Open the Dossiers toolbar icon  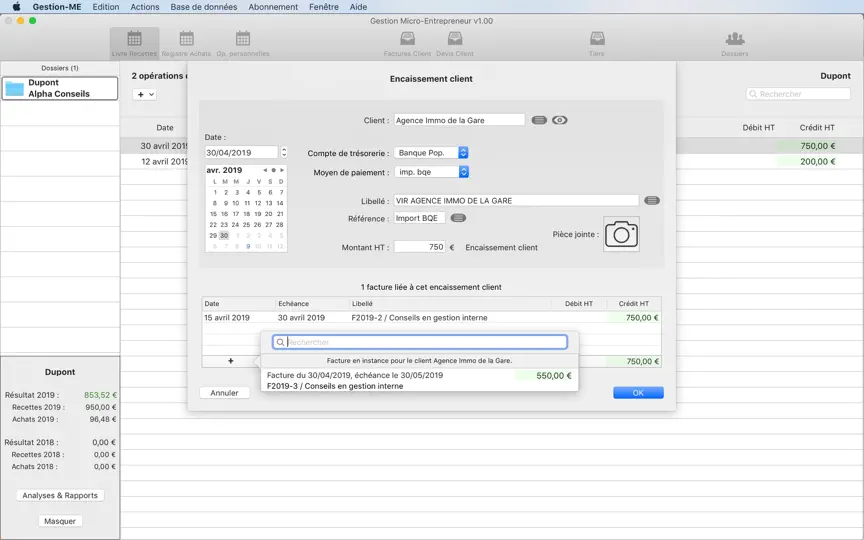pos(735,44)
